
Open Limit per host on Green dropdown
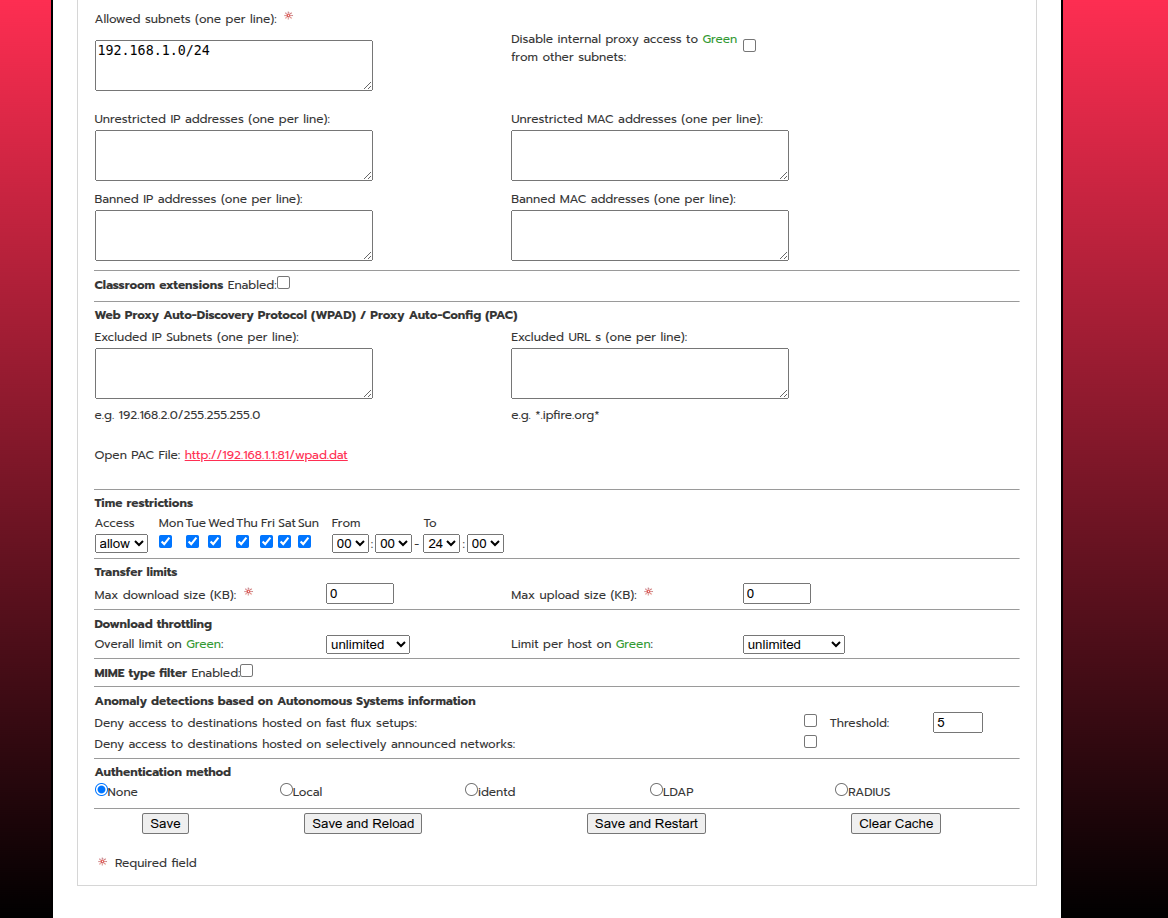[x=793, y=645]
